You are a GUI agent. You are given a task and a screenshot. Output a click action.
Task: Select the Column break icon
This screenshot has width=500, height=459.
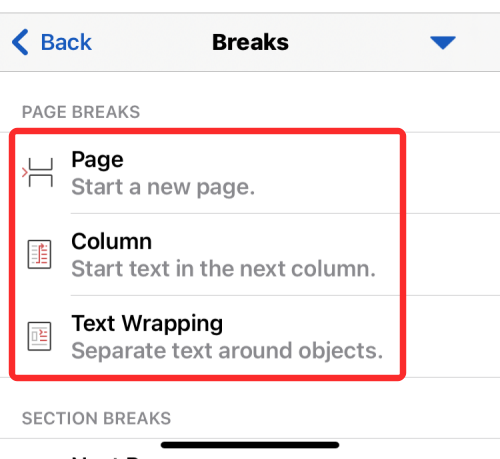(x=39, y=254)
